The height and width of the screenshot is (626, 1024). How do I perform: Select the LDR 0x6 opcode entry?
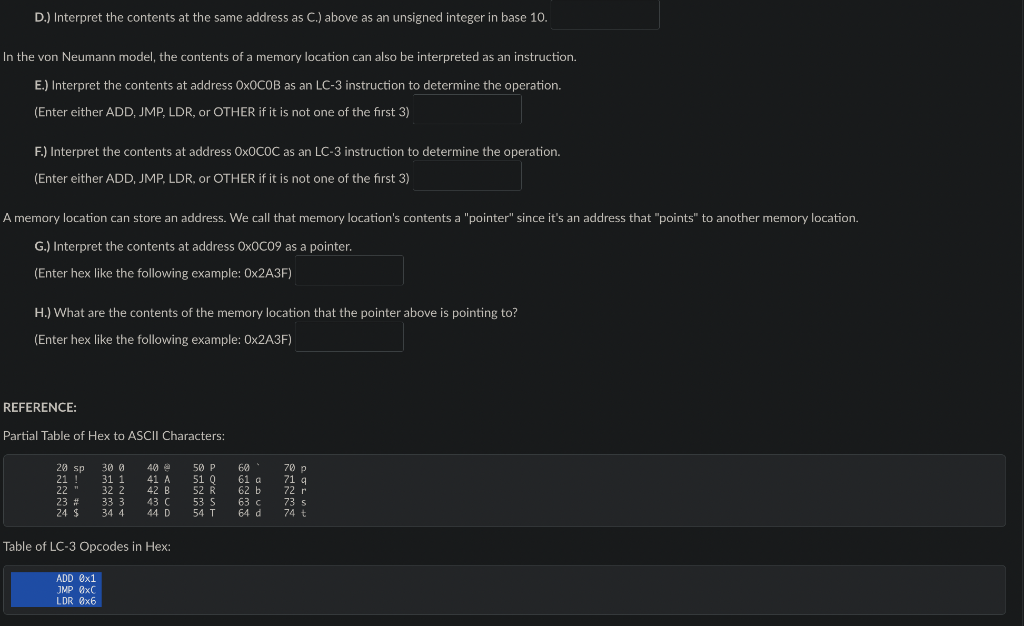55,600
